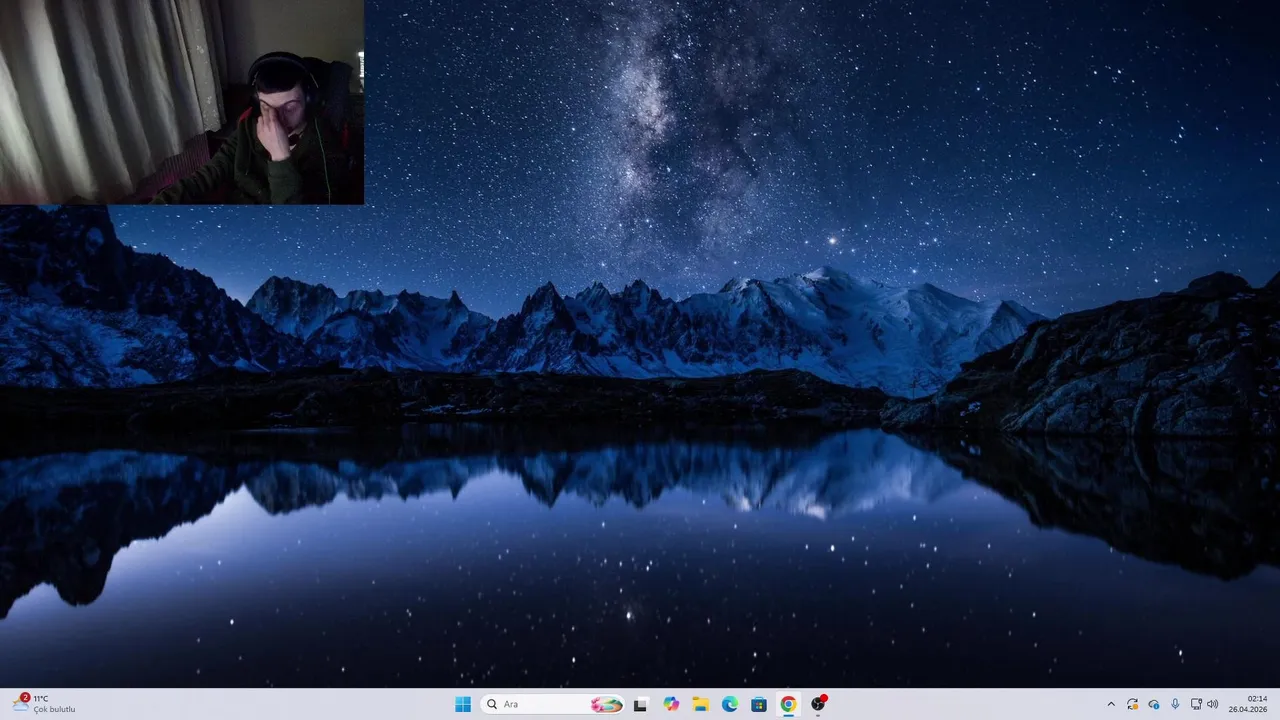Open the OBS Studio taskbar icon
The image size is (1280, 720).
(x=818, y=704)
